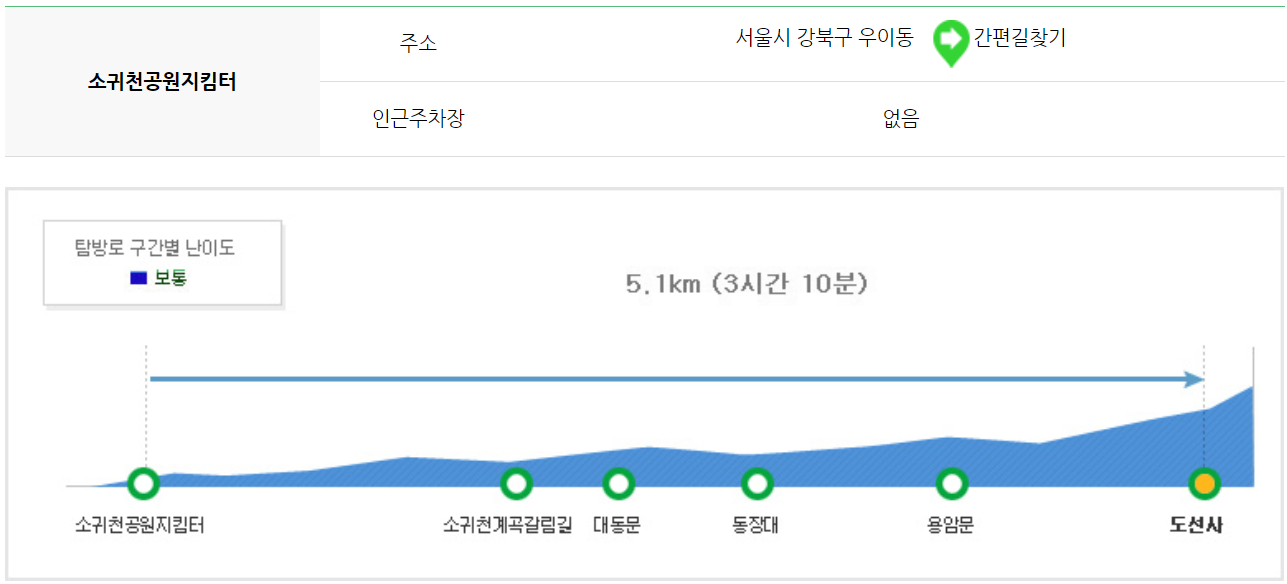This screenshot has height=584, width=1287.
Task: Click the 탐방로 구간별 난이도 legend box
Action: [163, 263]
